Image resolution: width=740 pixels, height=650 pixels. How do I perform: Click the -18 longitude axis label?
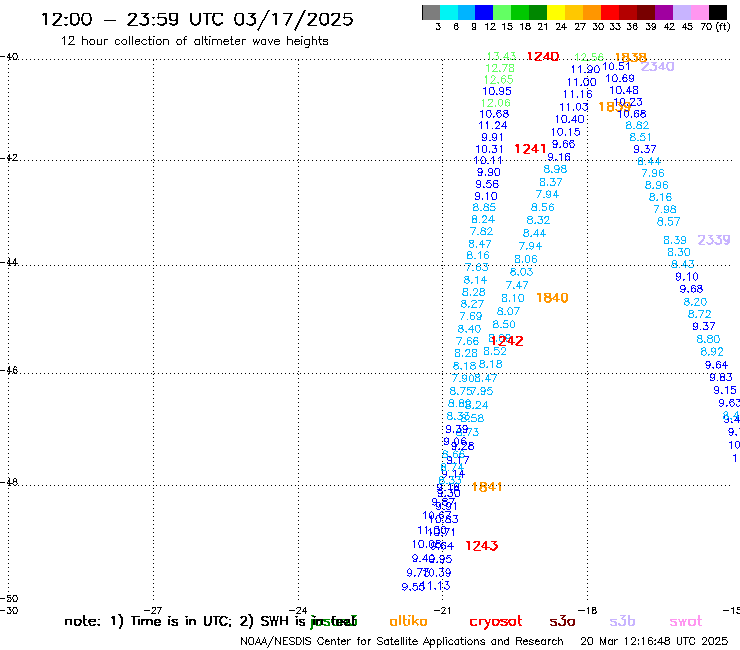point(588,610)
